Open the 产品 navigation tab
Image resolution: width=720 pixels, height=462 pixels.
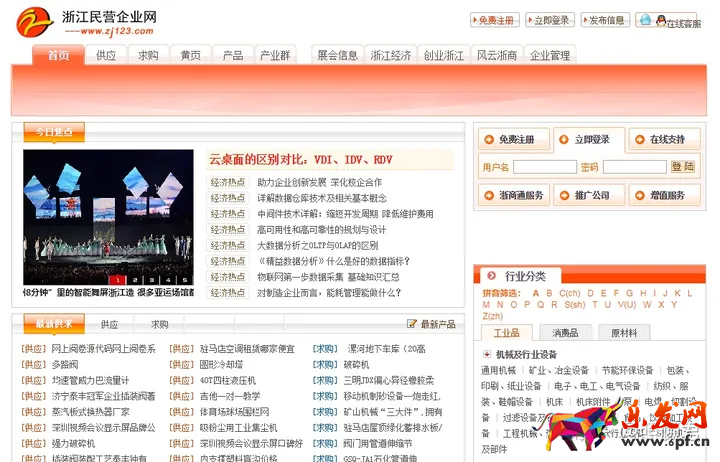point(233,56)
